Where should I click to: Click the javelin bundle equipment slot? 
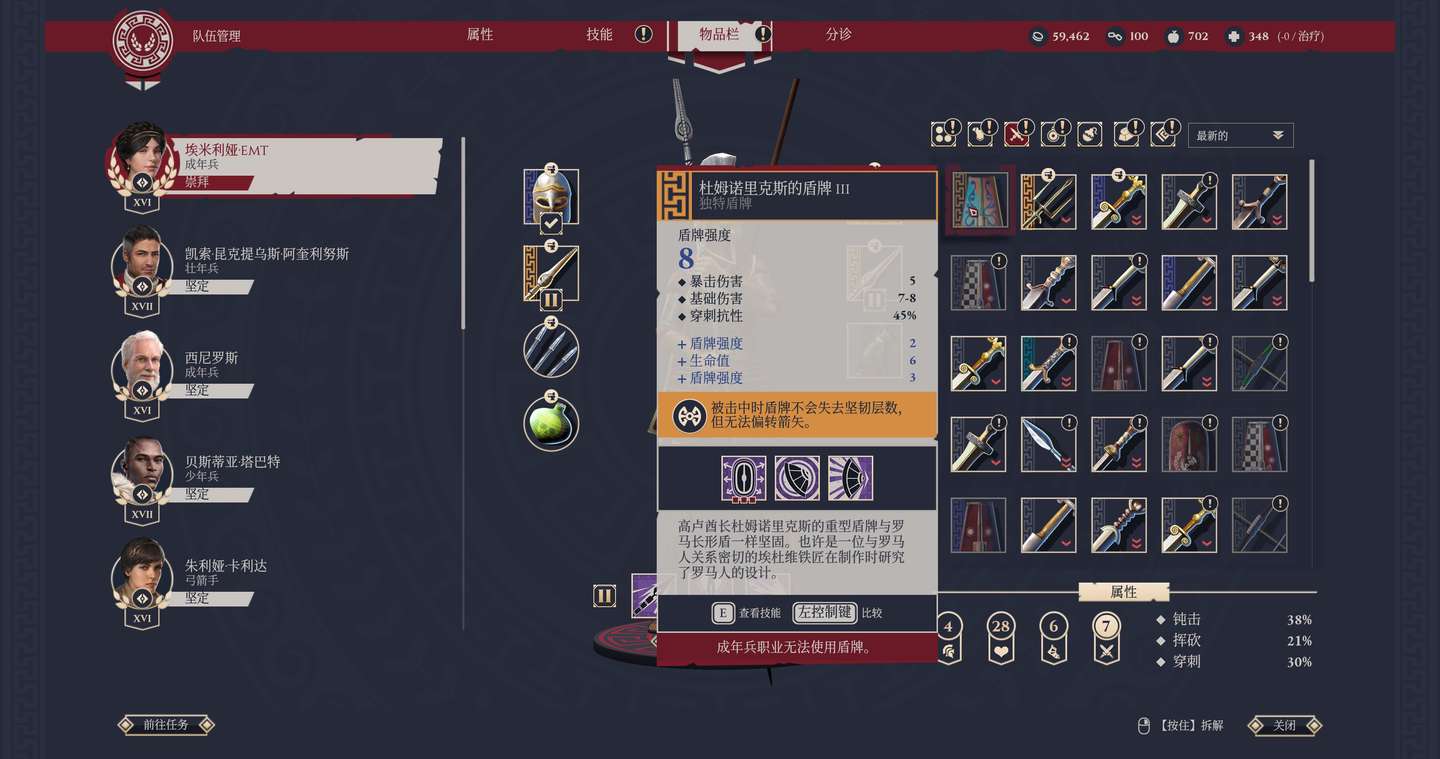point(551,349)
